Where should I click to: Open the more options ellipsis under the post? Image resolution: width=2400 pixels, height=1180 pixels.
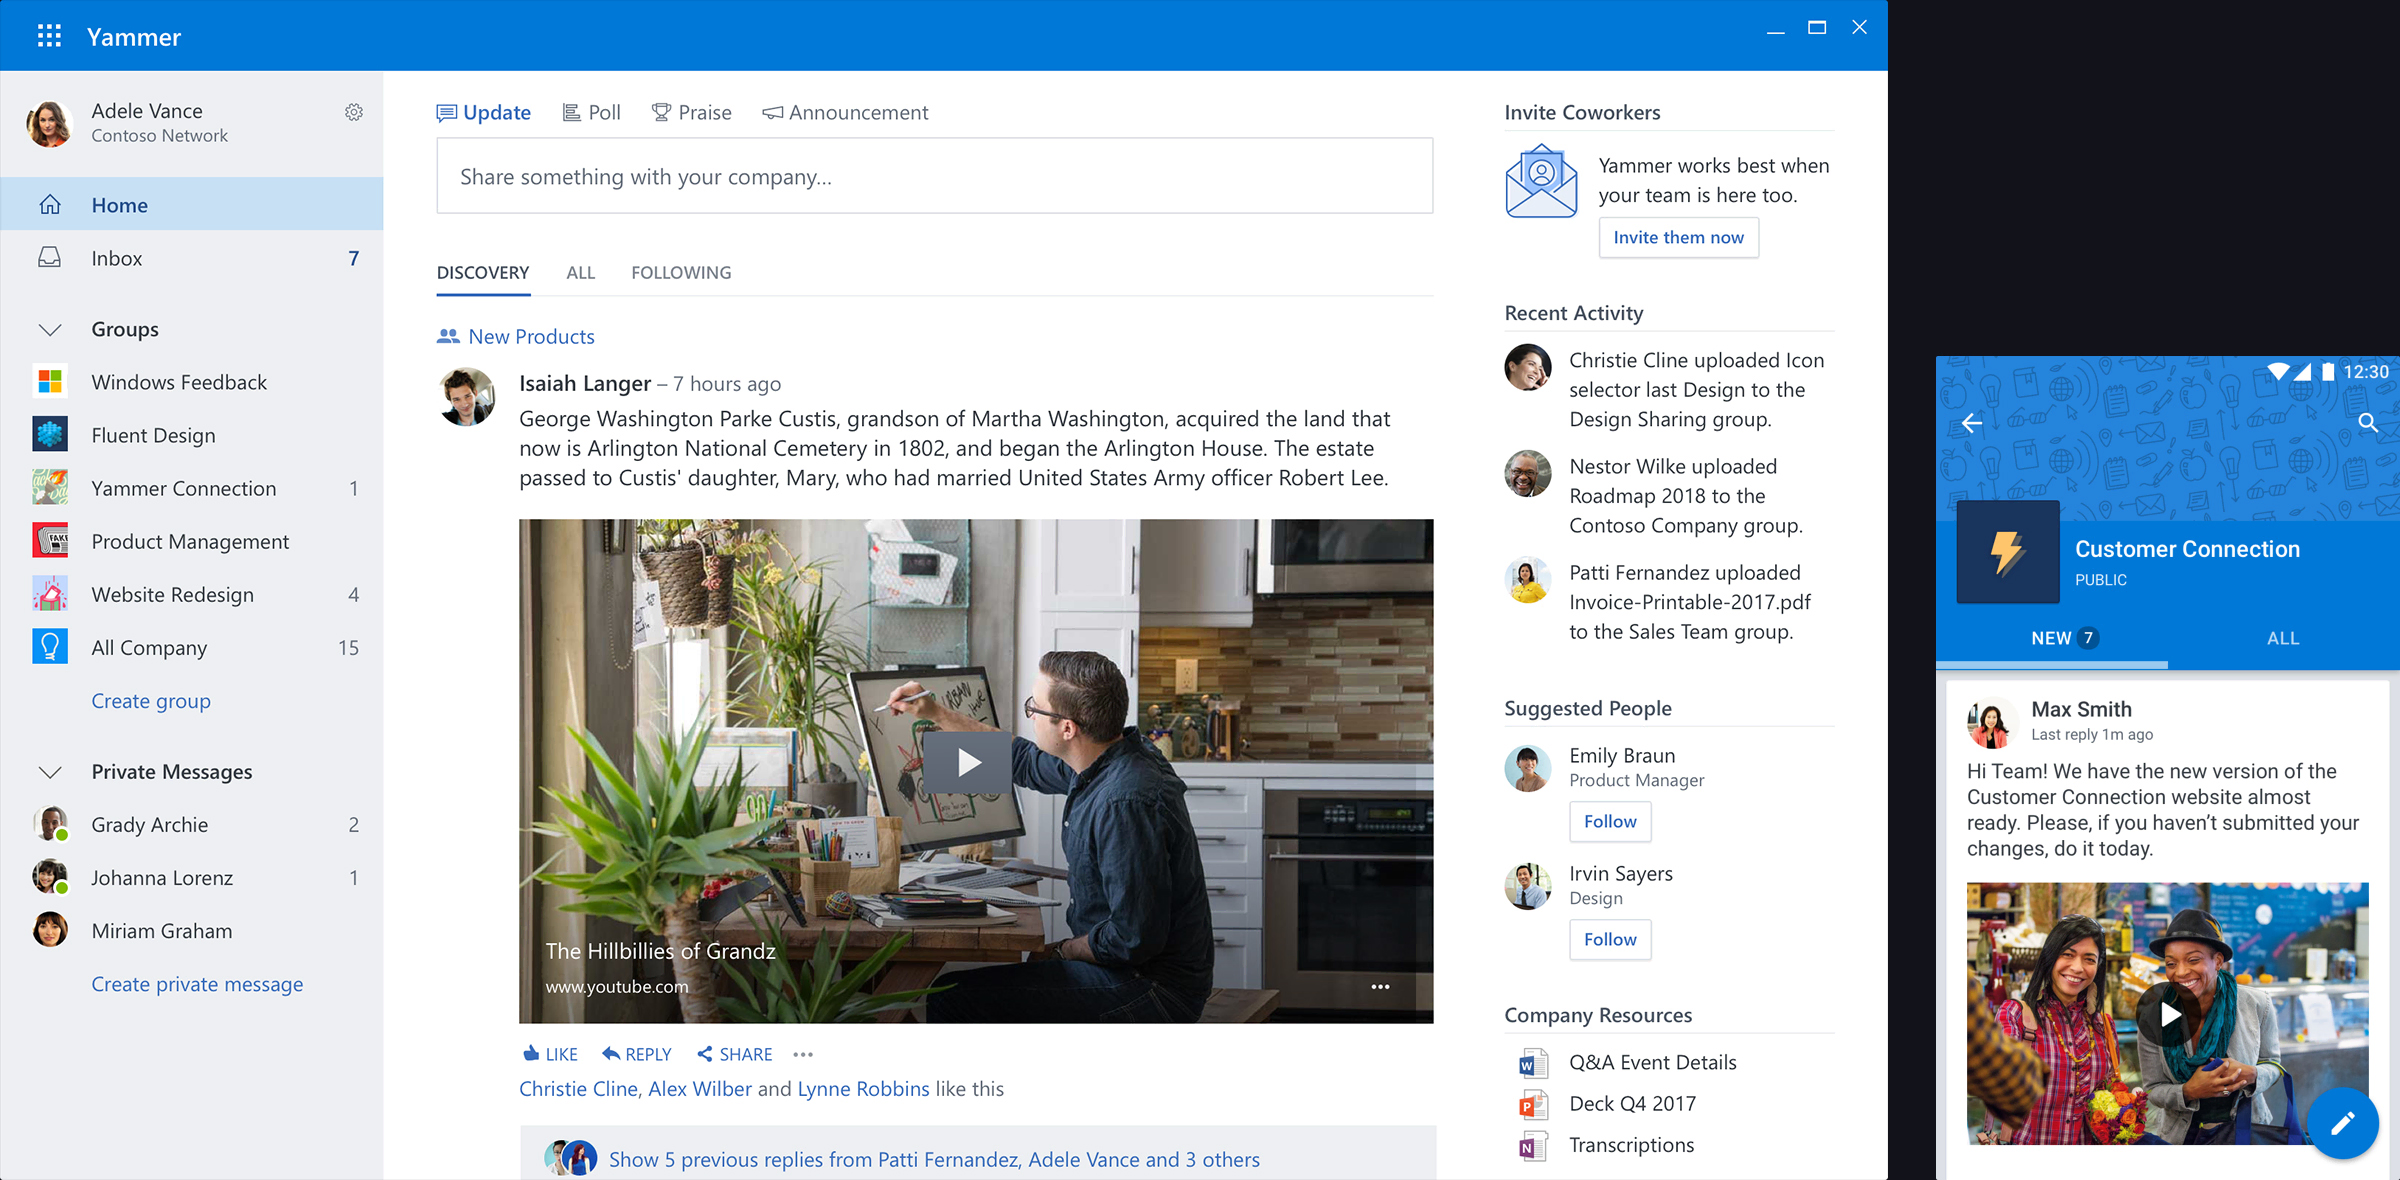coord(802,1054)
